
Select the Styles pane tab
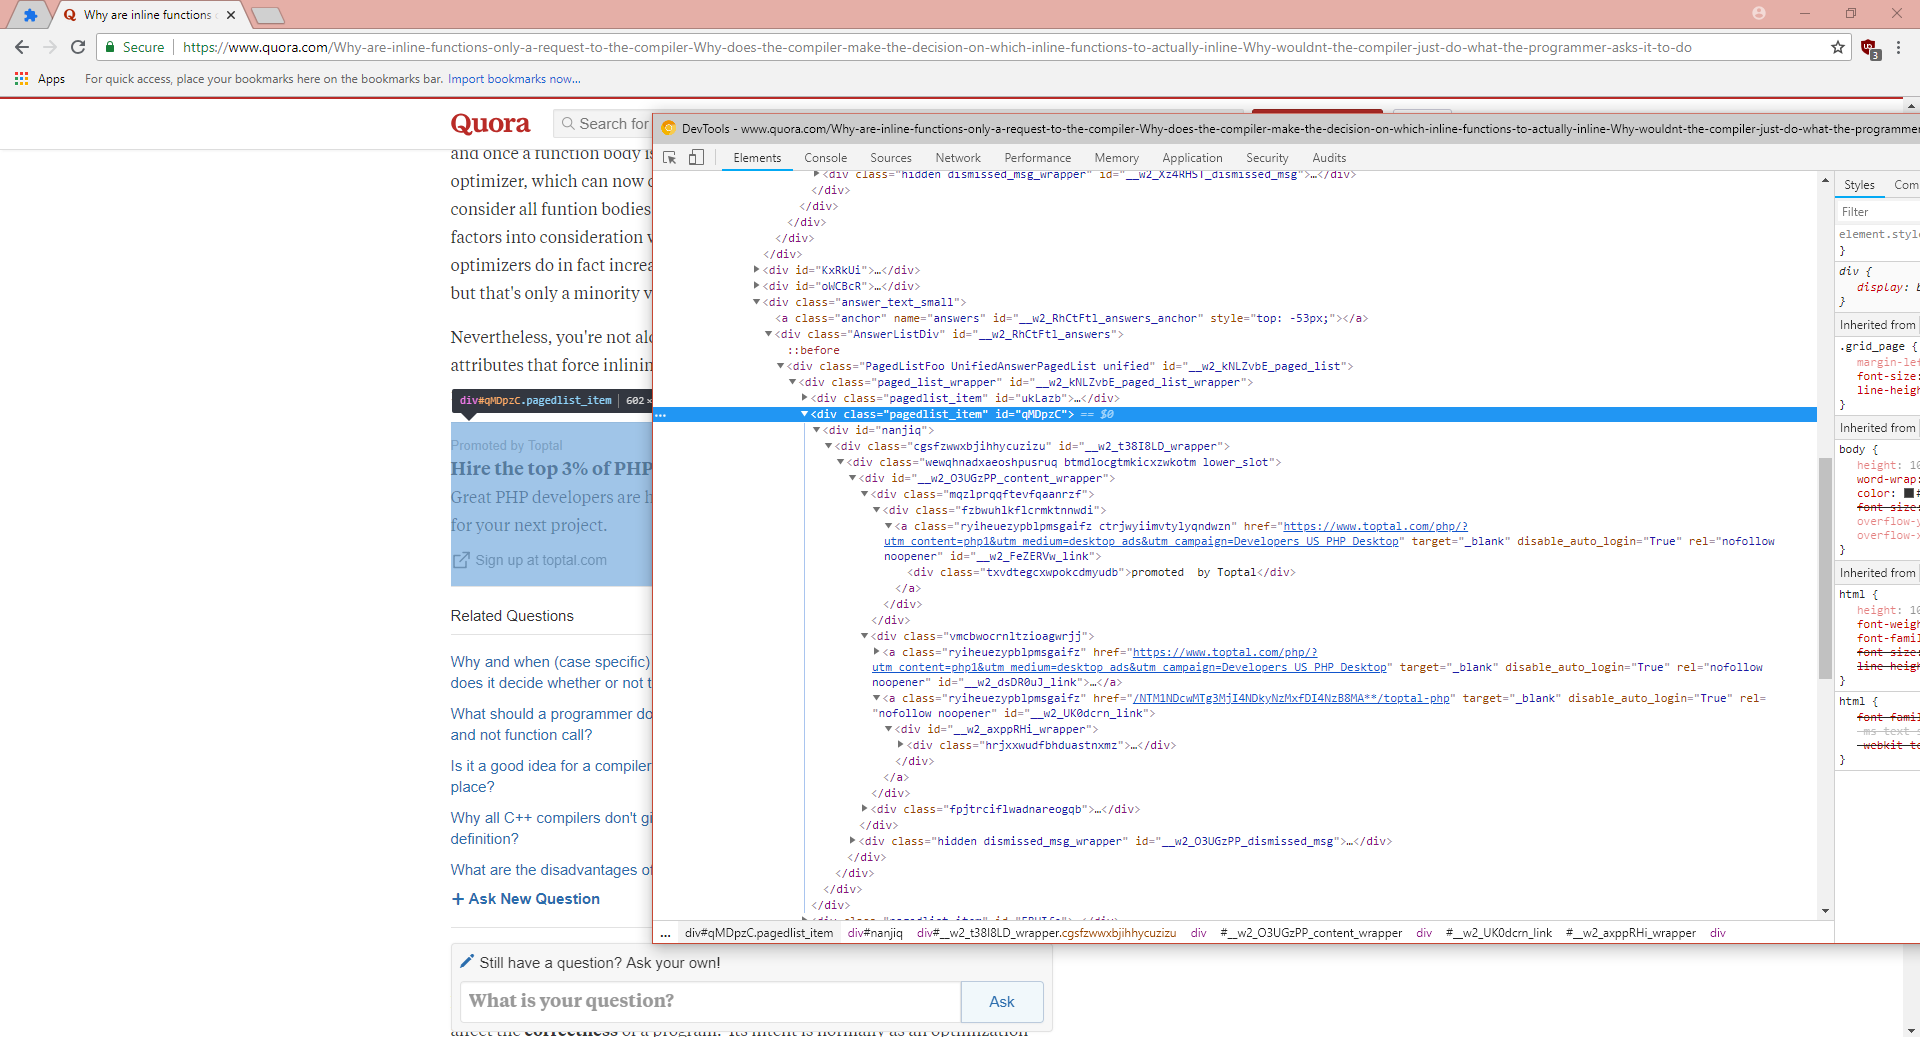point(1859,185)
